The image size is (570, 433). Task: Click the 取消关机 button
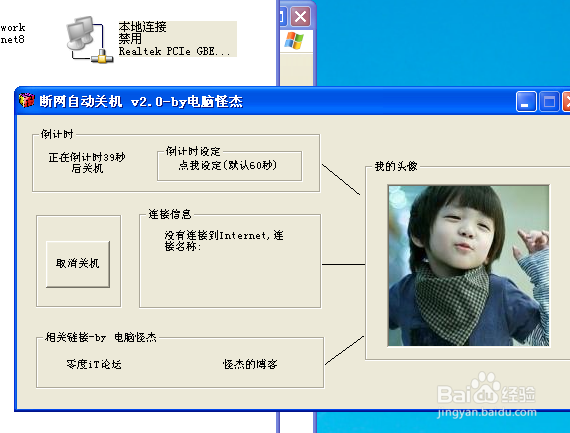(78, 264)
